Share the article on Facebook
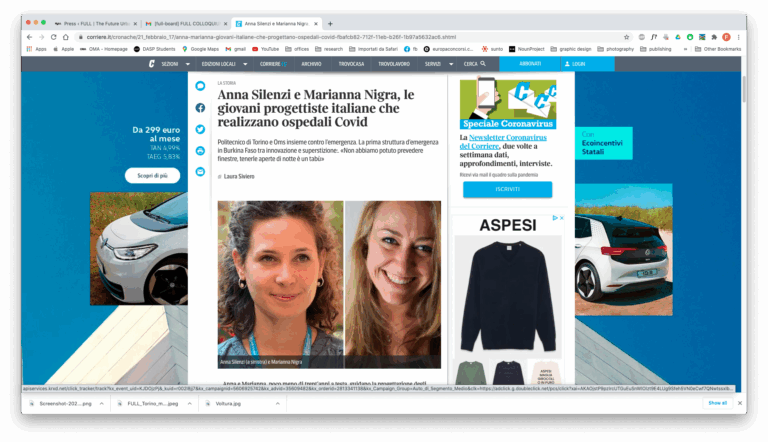The image size is (768, 442). (200, 108)
